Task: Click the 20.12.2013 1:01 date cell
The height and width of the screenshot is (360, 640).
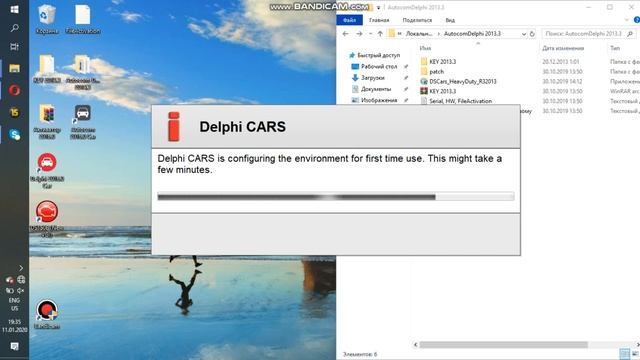Action: [x=561, y=62]
